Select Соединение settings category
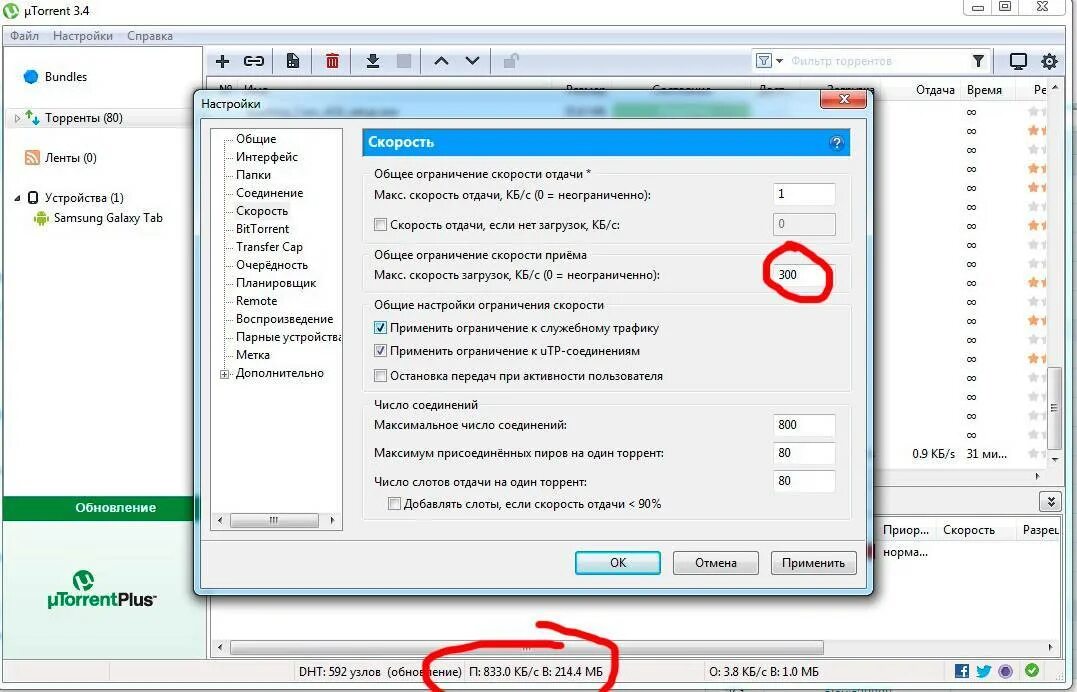 (x=269, y=193)
